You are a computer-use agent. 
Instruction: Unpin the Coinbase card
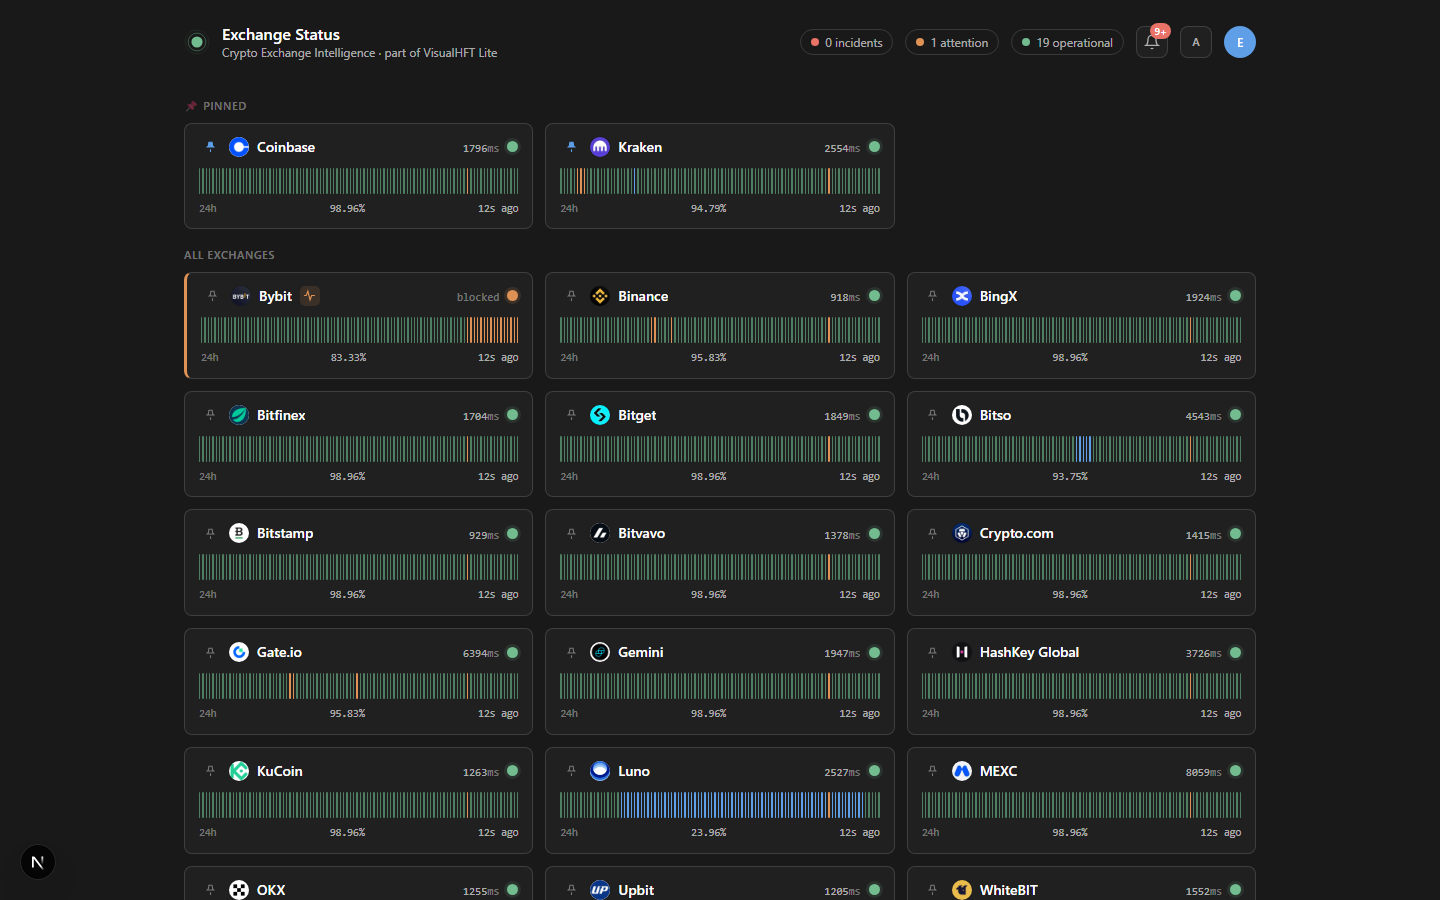coord(210,147)
